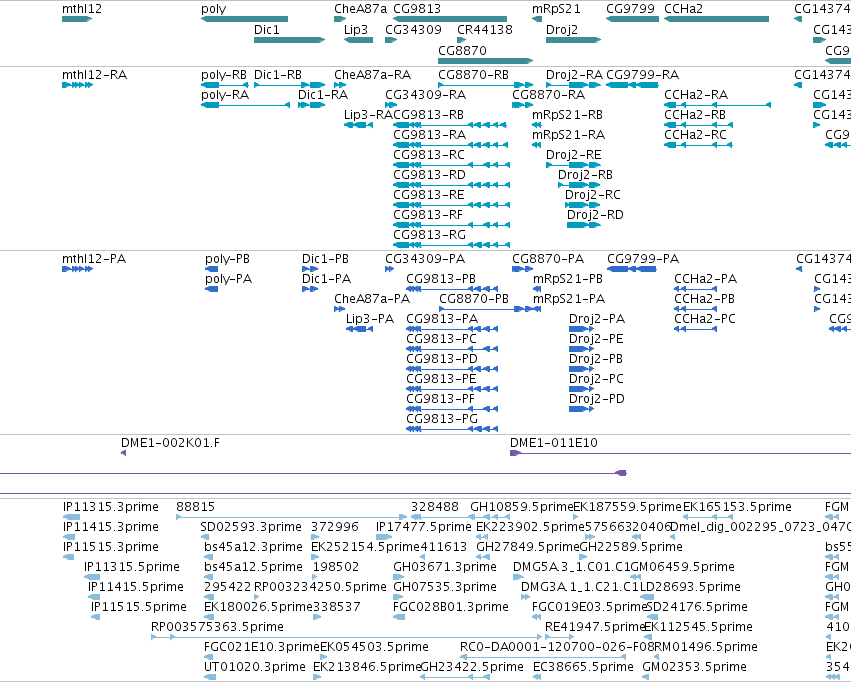Click the CG8870 gene bar
Screen dimensions: 851x682
[486, 61]
